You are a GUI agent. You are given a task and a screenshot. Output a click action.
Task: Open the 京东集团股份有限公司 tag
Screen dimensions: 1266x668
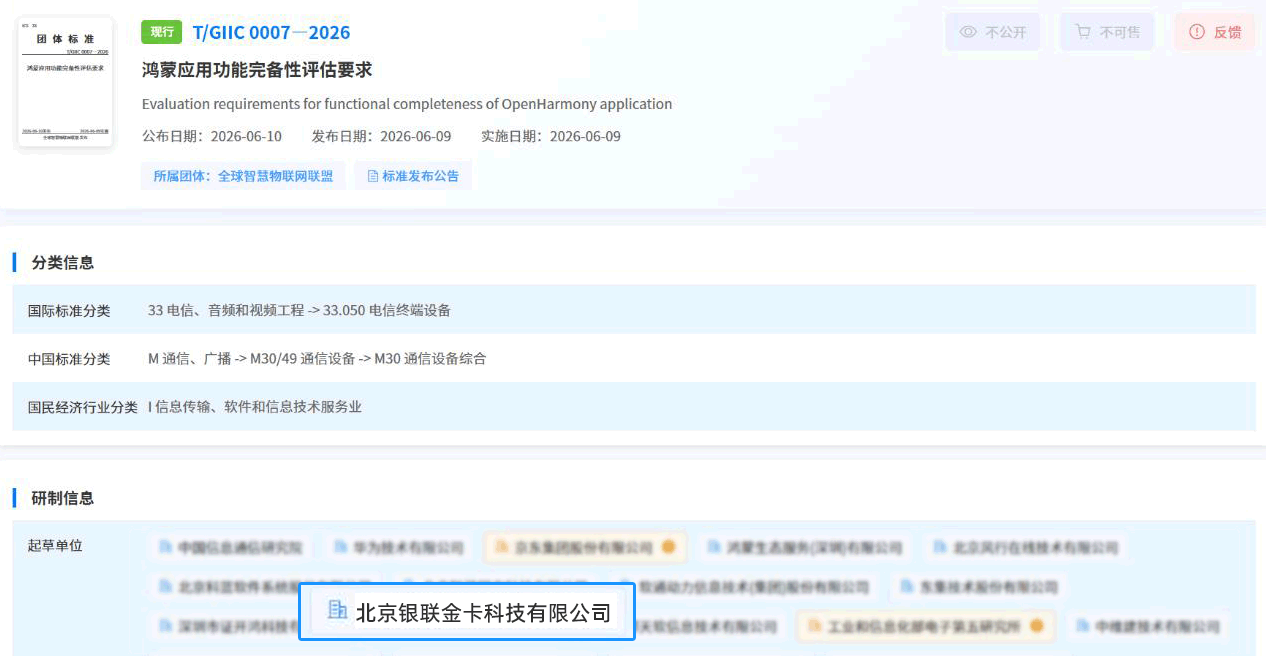click(x=585, y=547)
